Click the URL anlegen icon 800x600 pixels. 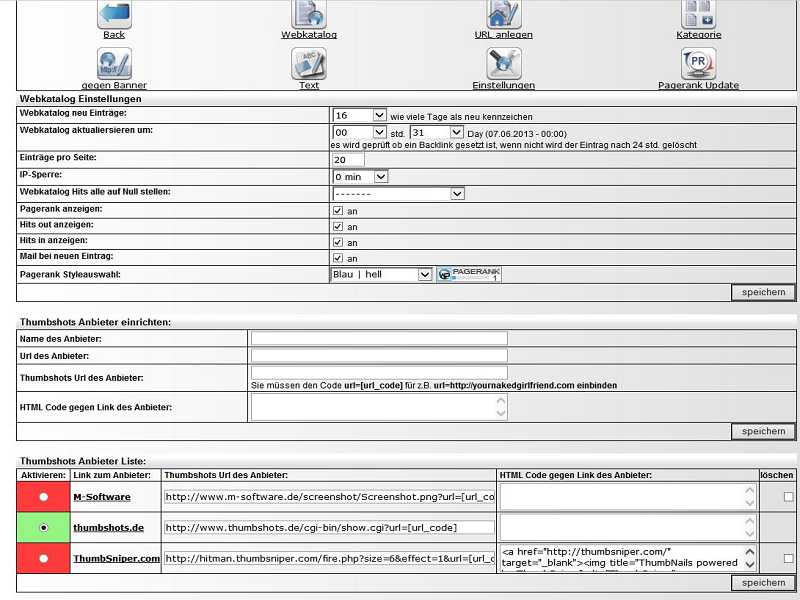(503, 14)
